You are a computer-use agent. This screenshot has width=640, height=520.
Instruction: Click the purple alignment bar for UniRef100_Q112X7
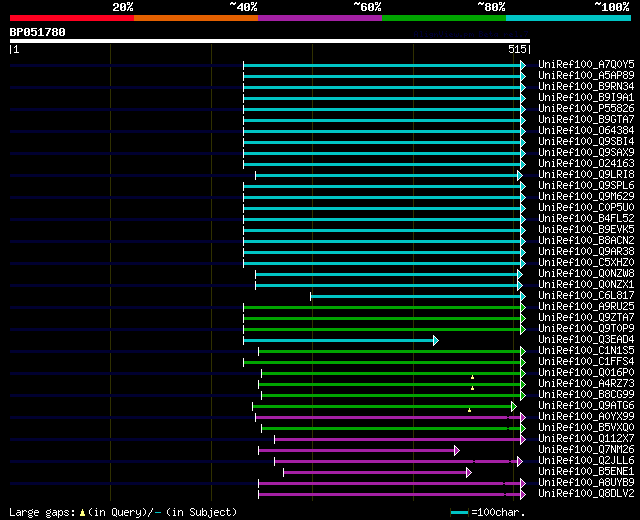398,440
